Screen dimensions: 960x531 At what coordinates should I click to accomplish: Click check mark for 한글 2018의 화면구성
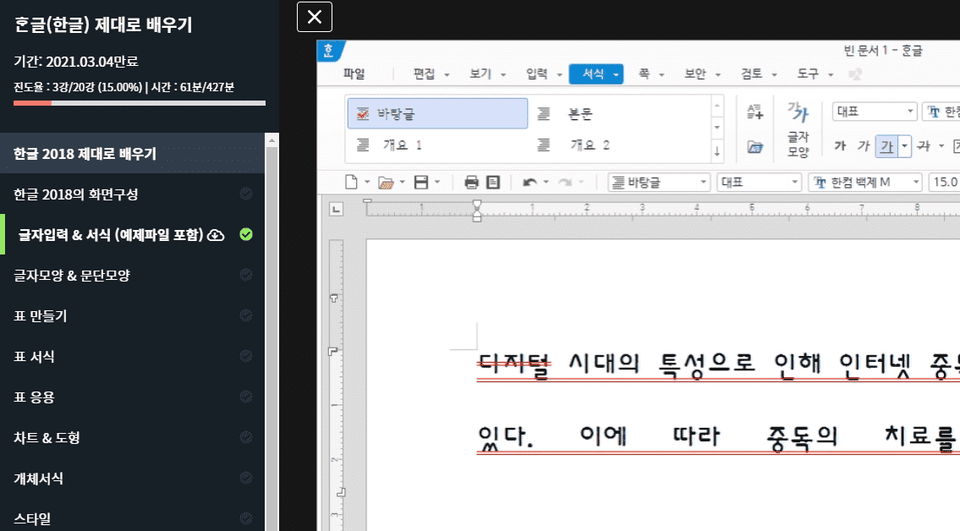[x=246, y=194]
